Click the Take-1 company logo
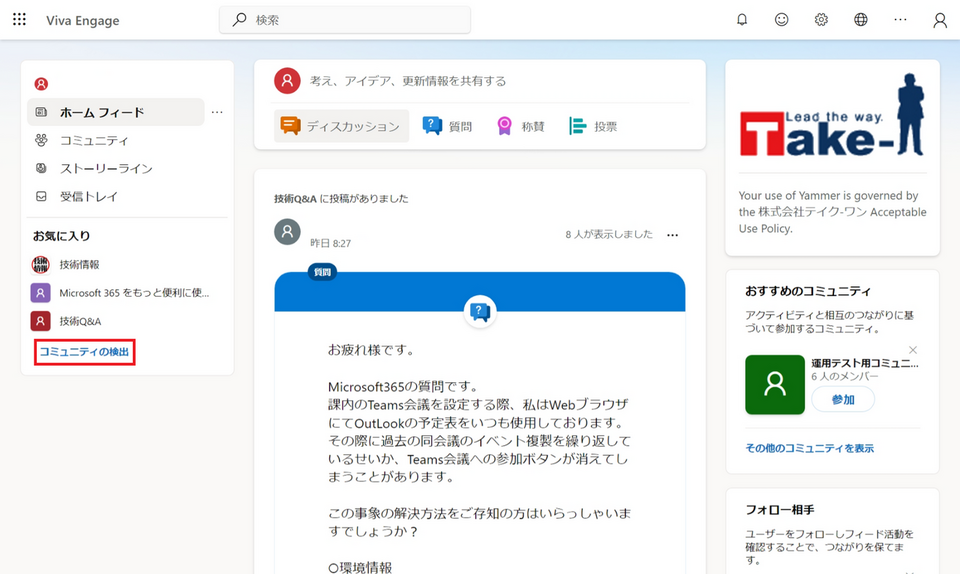Screen dimensions: 960x574 (832, 116)
